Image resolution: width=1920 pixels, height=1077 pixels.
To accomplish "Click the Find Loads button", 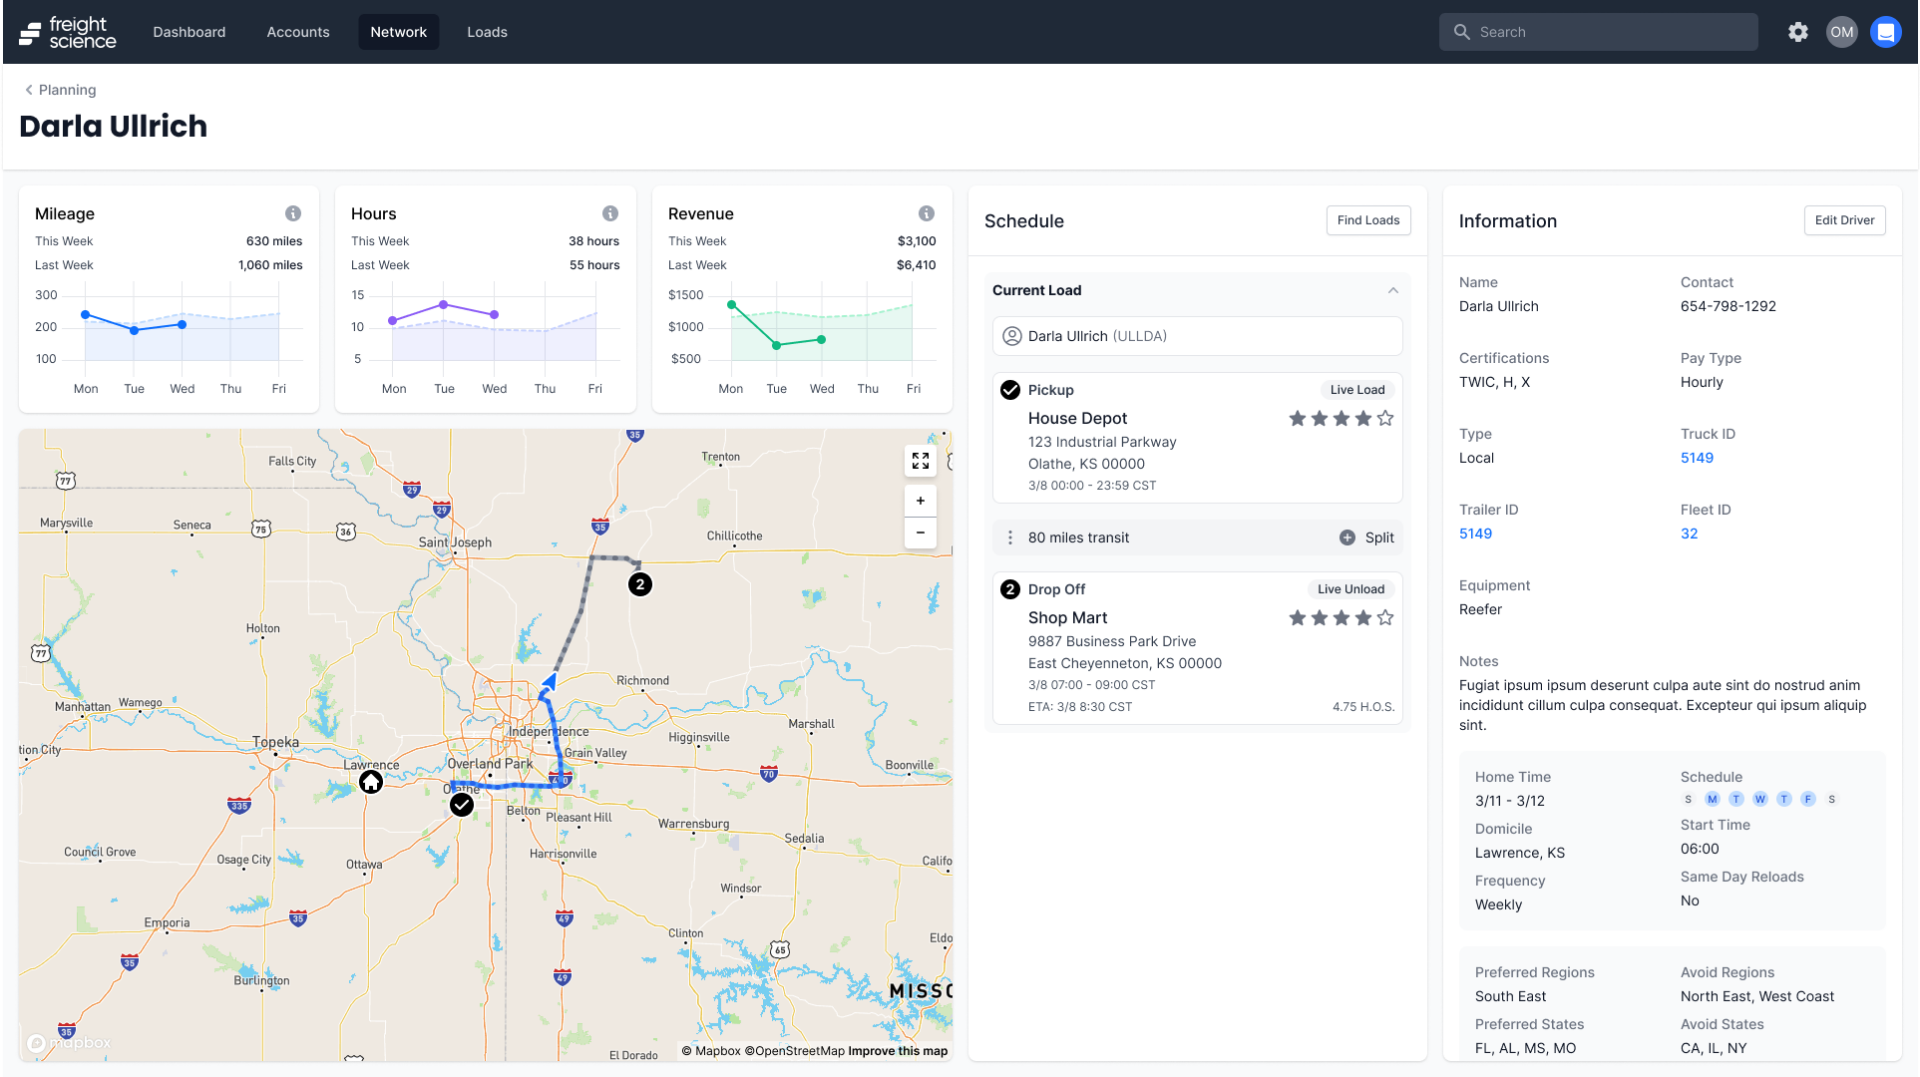I will click(x=1368, y=220).
